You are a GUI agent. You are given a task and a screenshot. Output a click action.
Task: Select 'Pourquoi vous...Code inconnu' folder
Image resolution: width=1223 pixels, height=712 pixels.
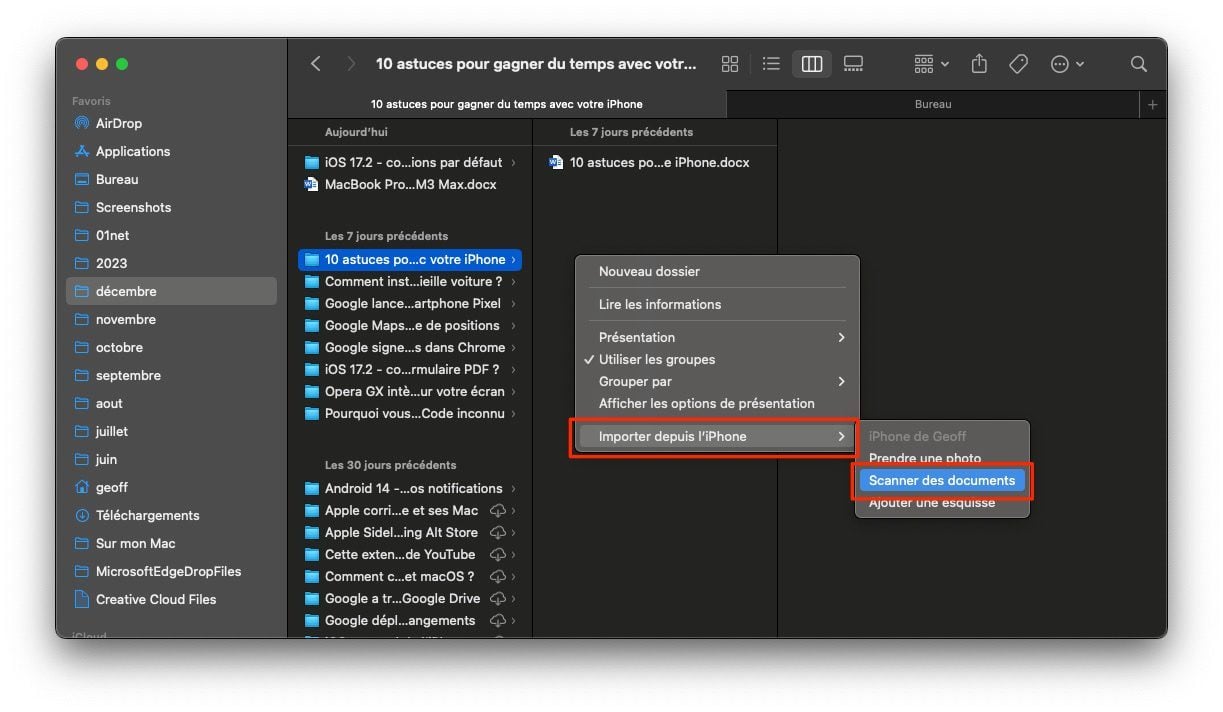[410, 413]
